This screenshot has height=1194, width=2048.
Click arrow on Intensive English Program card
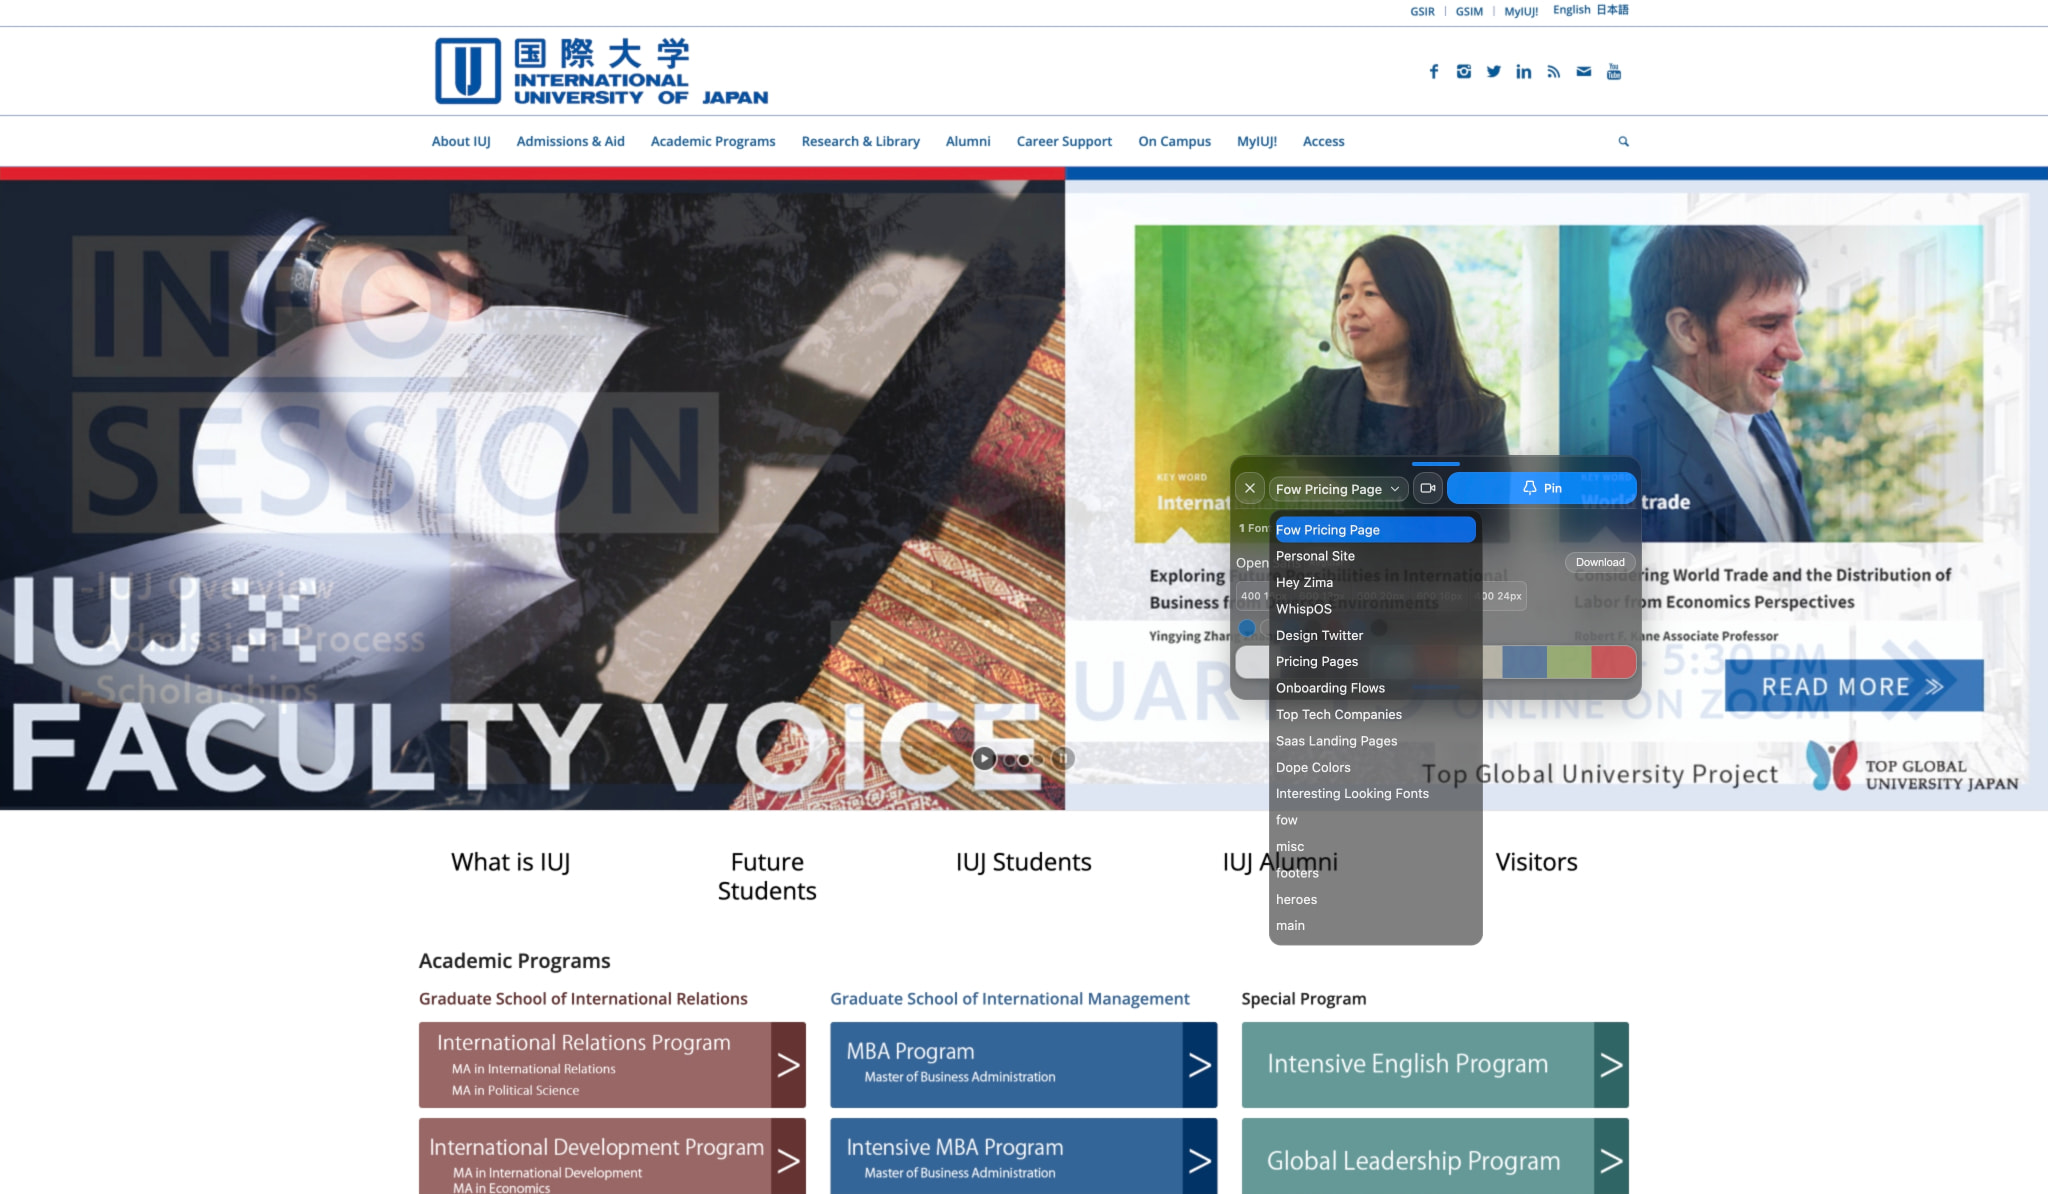click(1611, 1065)
